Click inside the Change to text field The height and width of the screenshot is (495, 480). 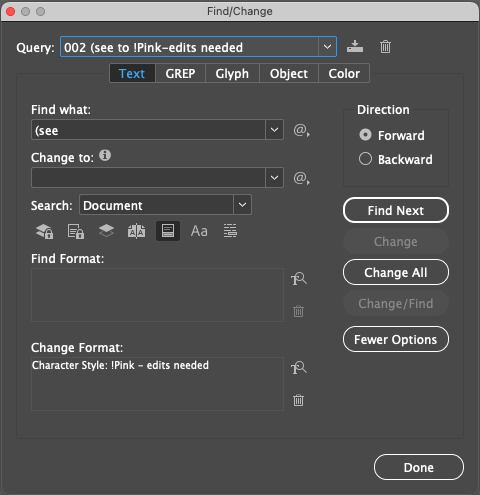(148, 178)
